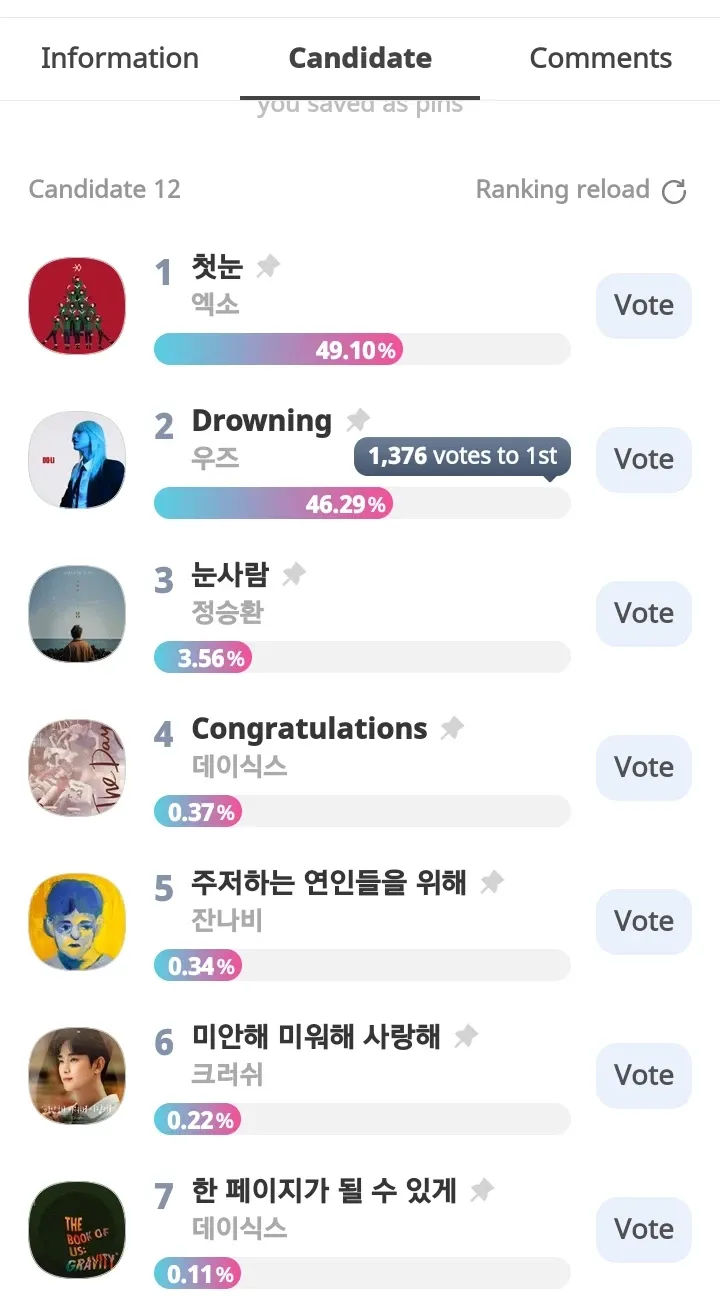Image resolution: width=720 pixels, height=1301 pixels.
Task: Open the Drowning album cover thumbnail
Action: [x=77, y=459]
